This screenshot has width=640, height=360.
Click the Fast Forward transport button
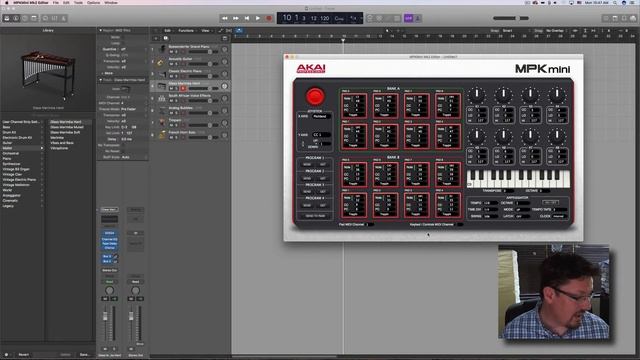236,18
